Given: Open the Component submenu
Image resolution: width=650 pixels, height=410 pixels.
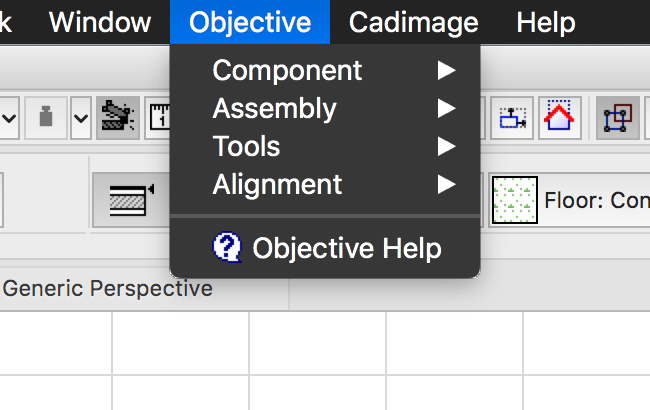Looking at the screenshot, I should pyautogui.click(x=288, y=70).
